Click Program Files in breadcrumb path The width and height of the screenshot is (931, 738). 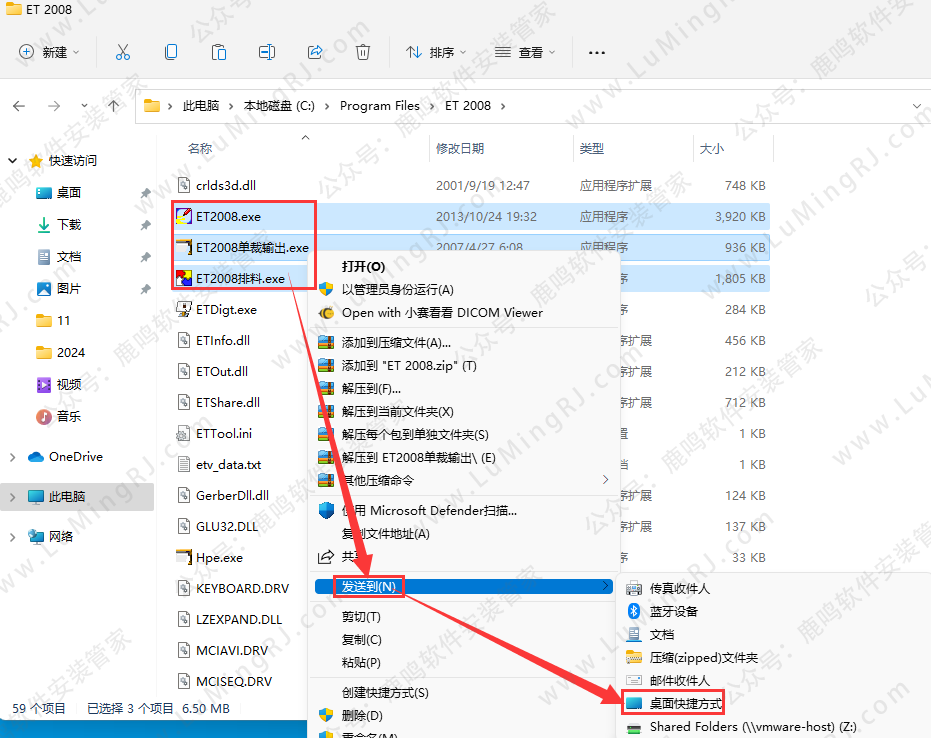(x=380, y=106)
